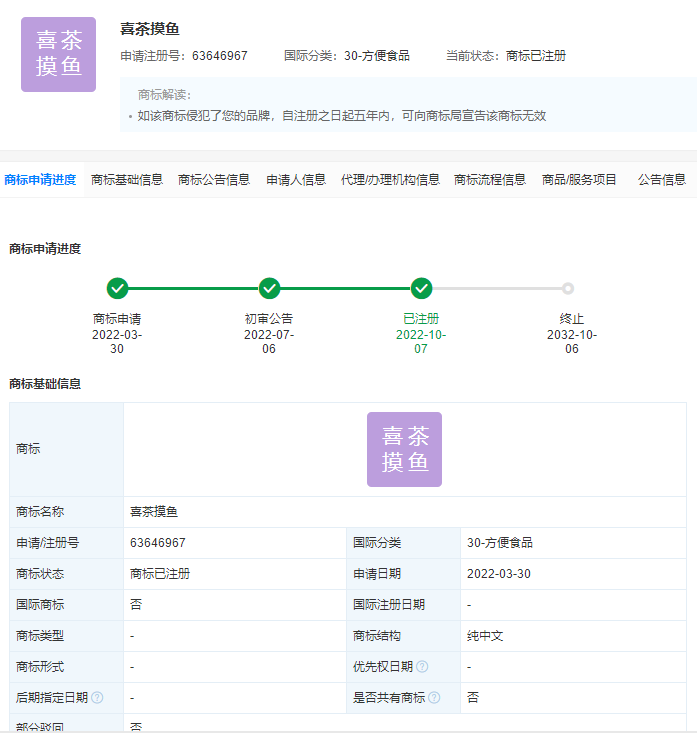The height and width of the screenshot is (733, 697).
Task: Click the 30-方便食品 table cell
Action: click(x=573, y=543)
